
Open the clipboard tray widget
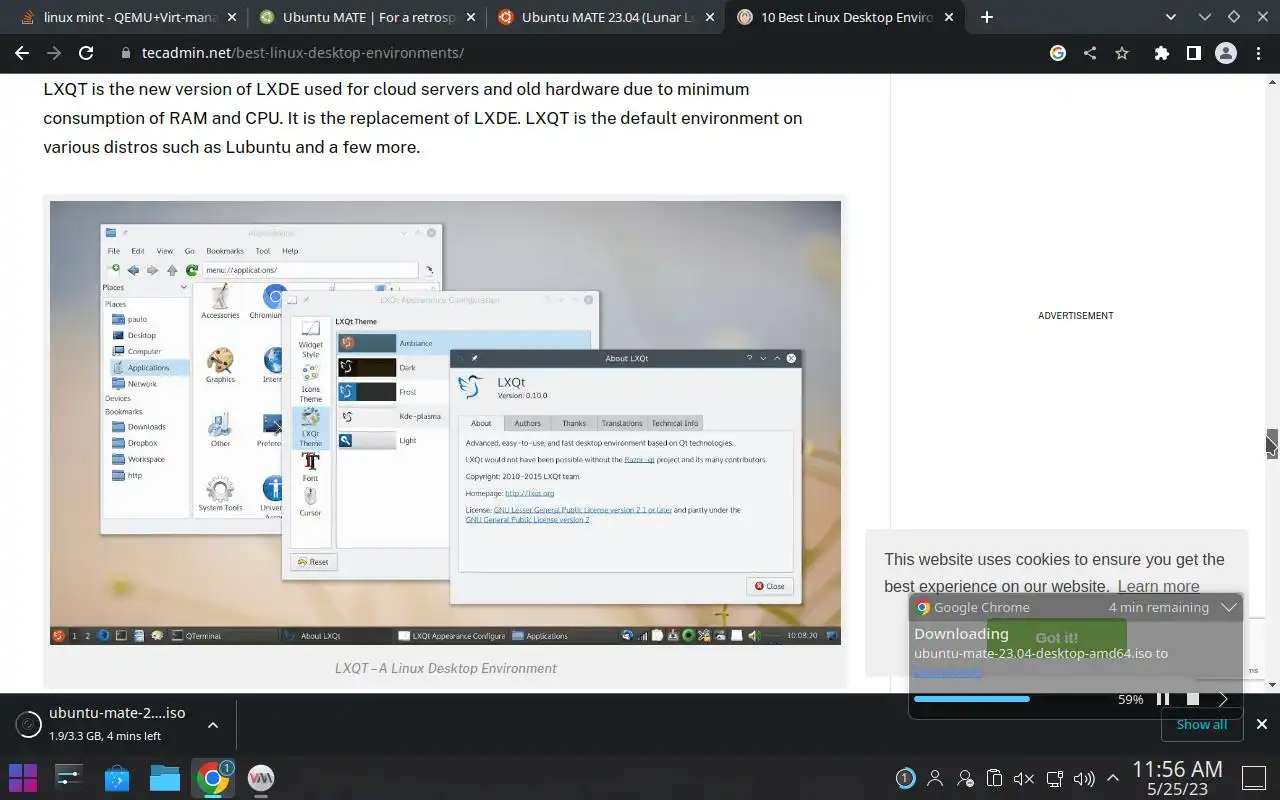[x=994, y=777]
